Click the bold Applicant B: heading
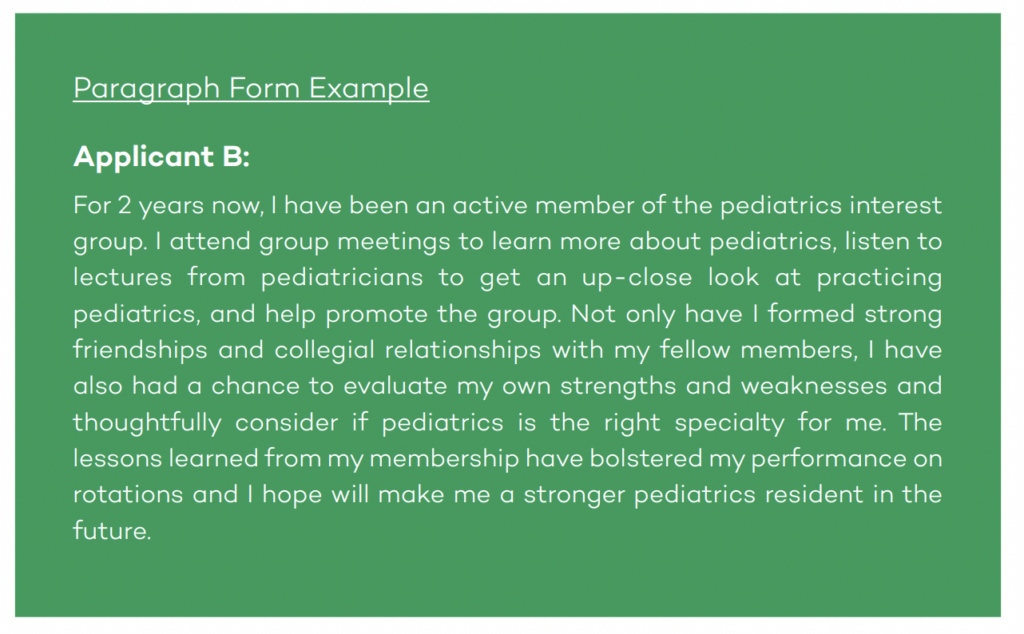This screenshot has width=1024, height=634. click(x=161, y=157)
